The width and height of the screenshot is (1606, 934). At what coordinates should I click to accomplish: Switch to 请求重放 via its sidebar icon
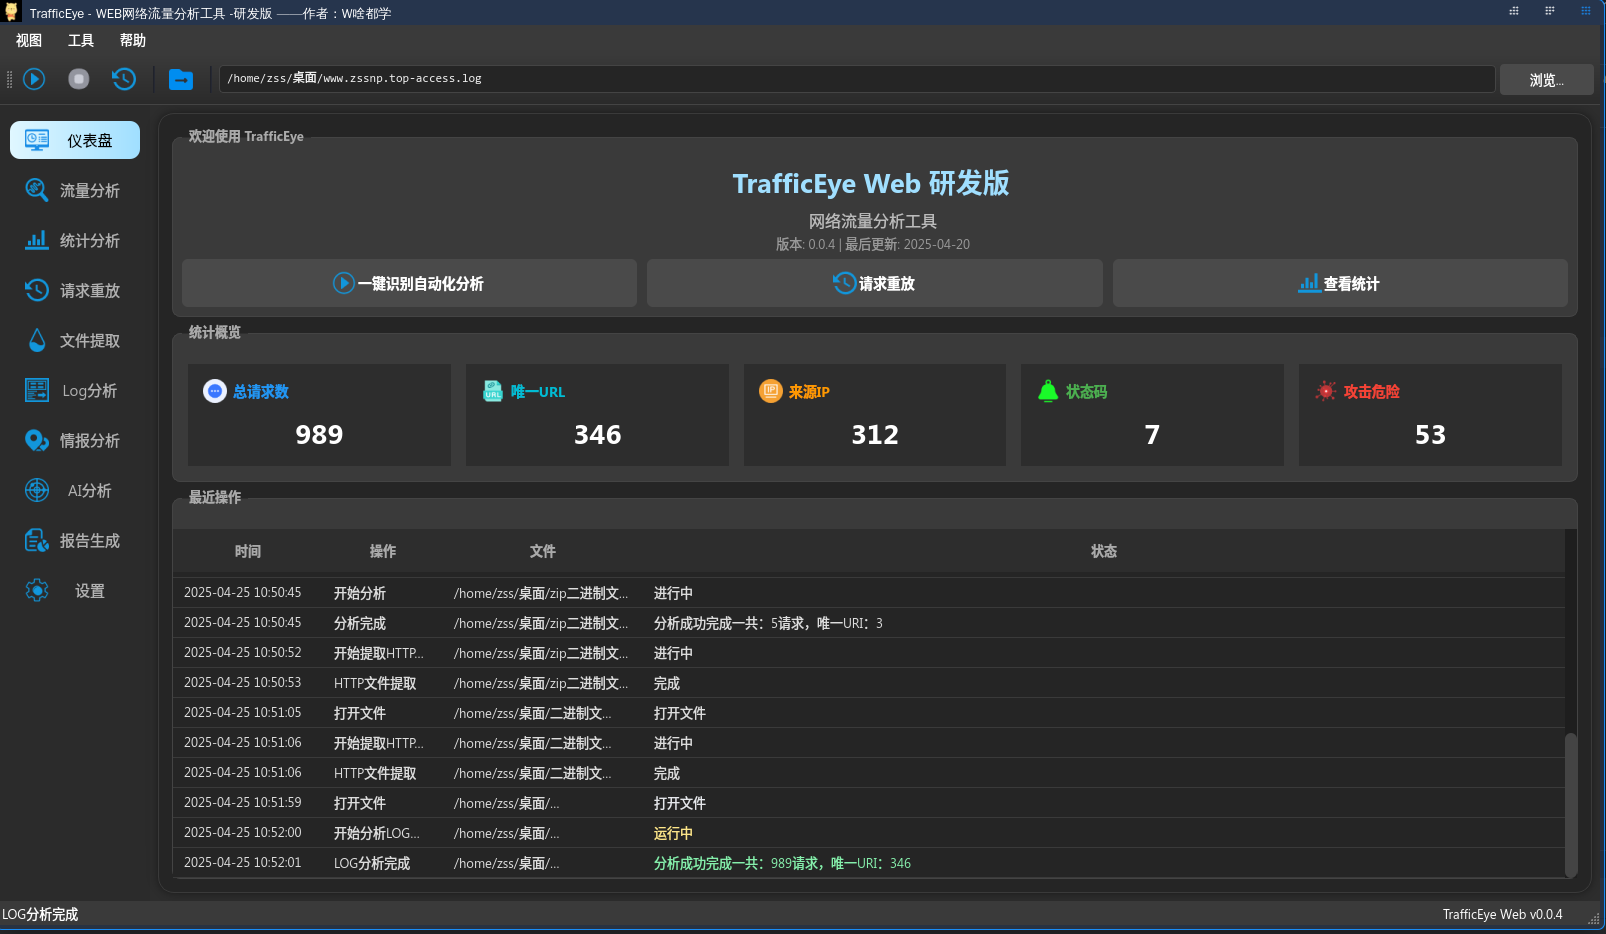[74, 290]
